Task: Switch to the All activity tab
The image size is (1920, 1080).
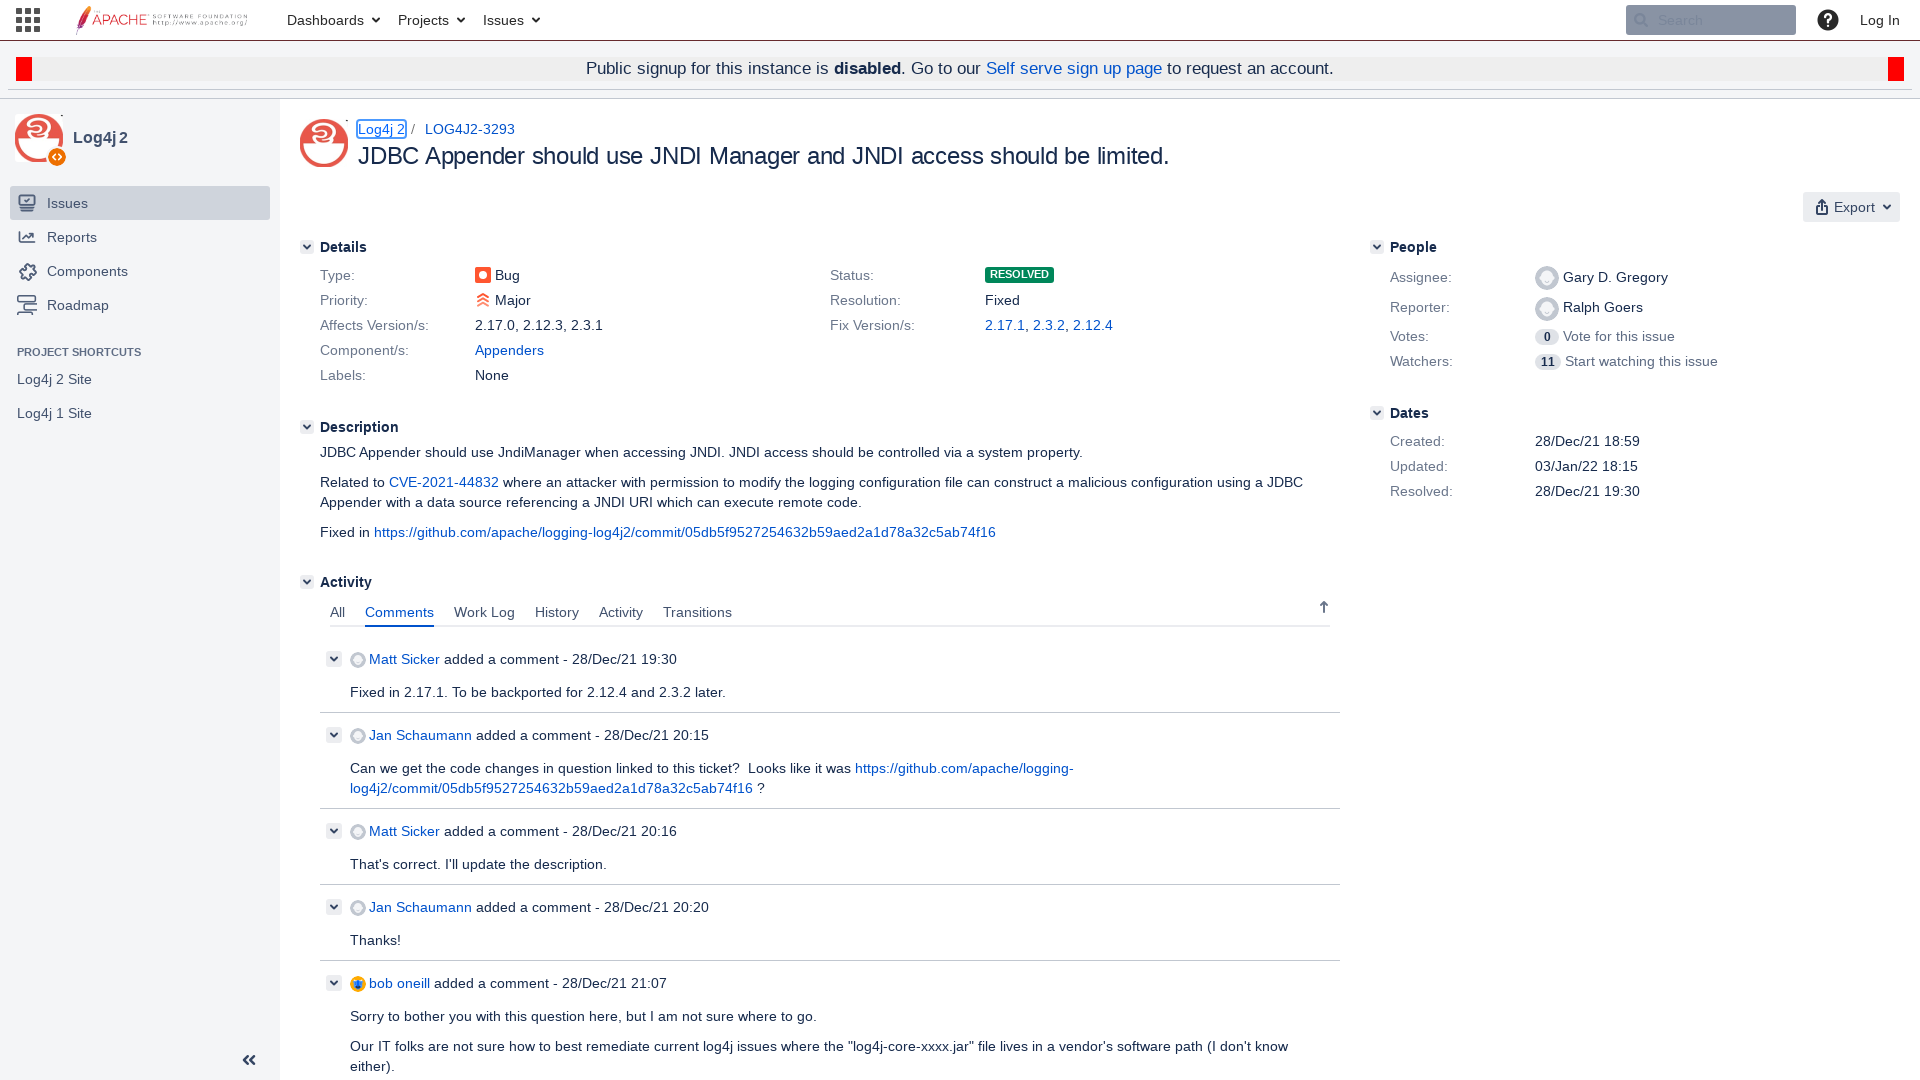Action: [337, 612]
